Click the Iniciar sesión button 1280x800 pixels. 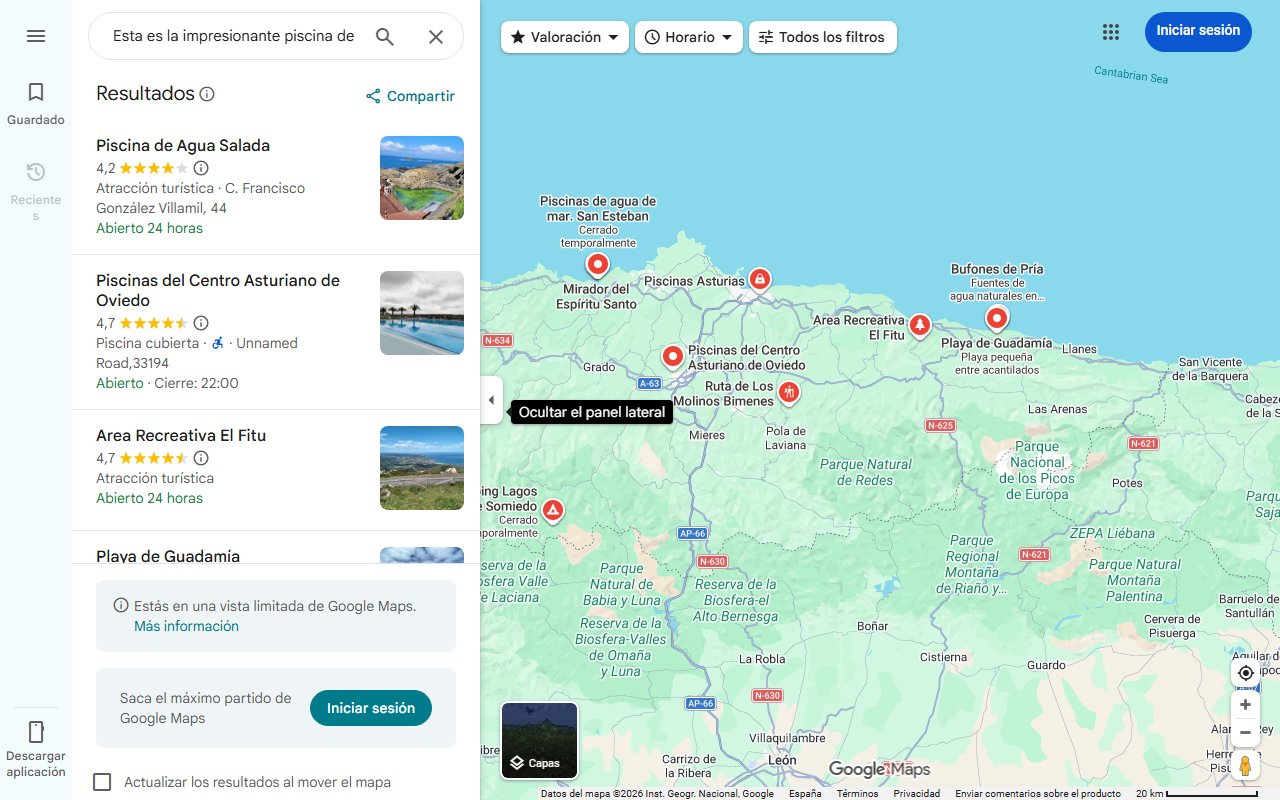(x=1197, y=31)
